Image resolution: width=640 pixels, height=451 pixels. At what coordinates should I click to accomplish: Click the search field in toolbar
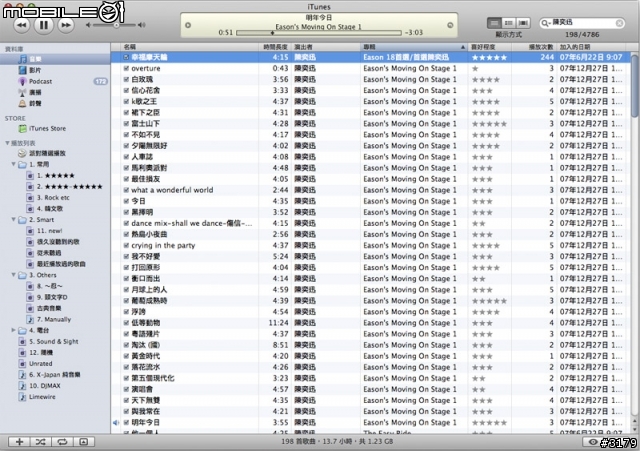point(582,23)
